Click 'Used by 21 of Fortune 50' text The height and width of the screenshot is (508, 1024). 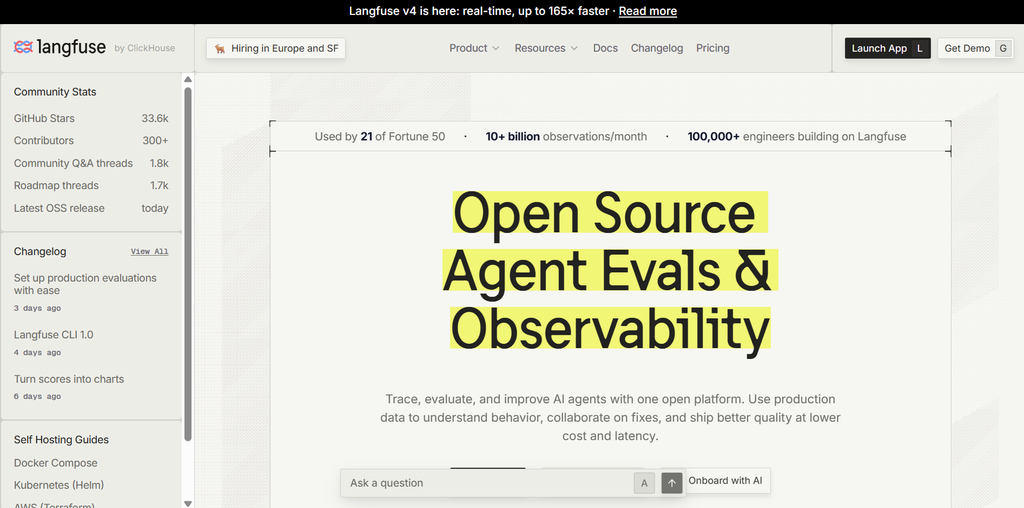[380, 136]
